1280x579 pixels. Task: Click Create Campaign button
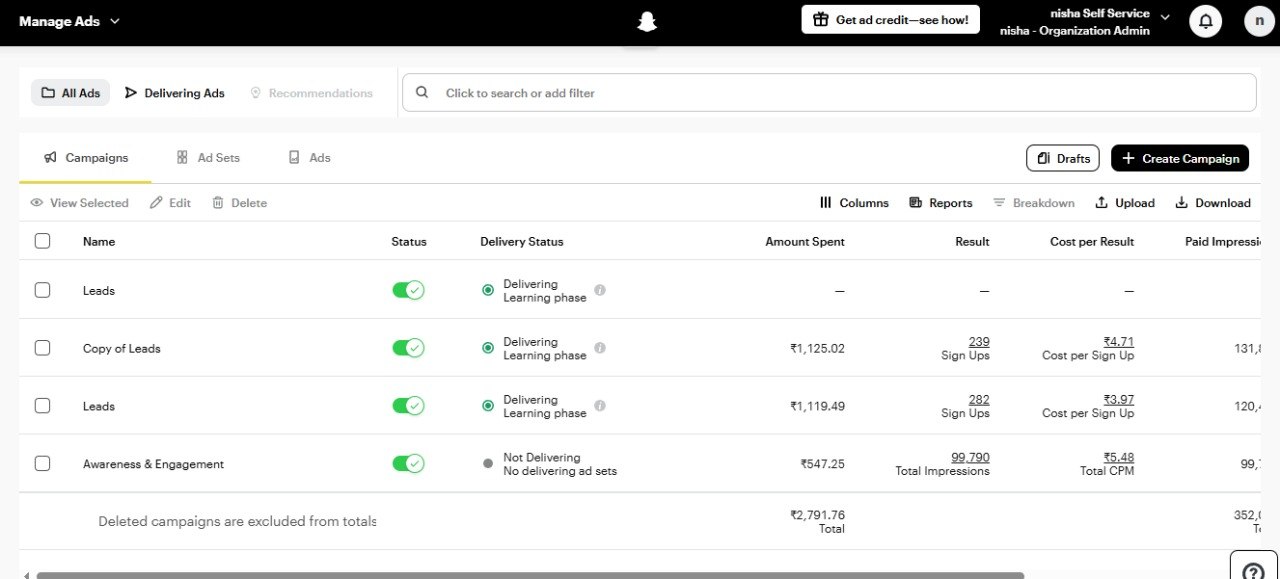pyautogui.click(x=1180, y=158)
